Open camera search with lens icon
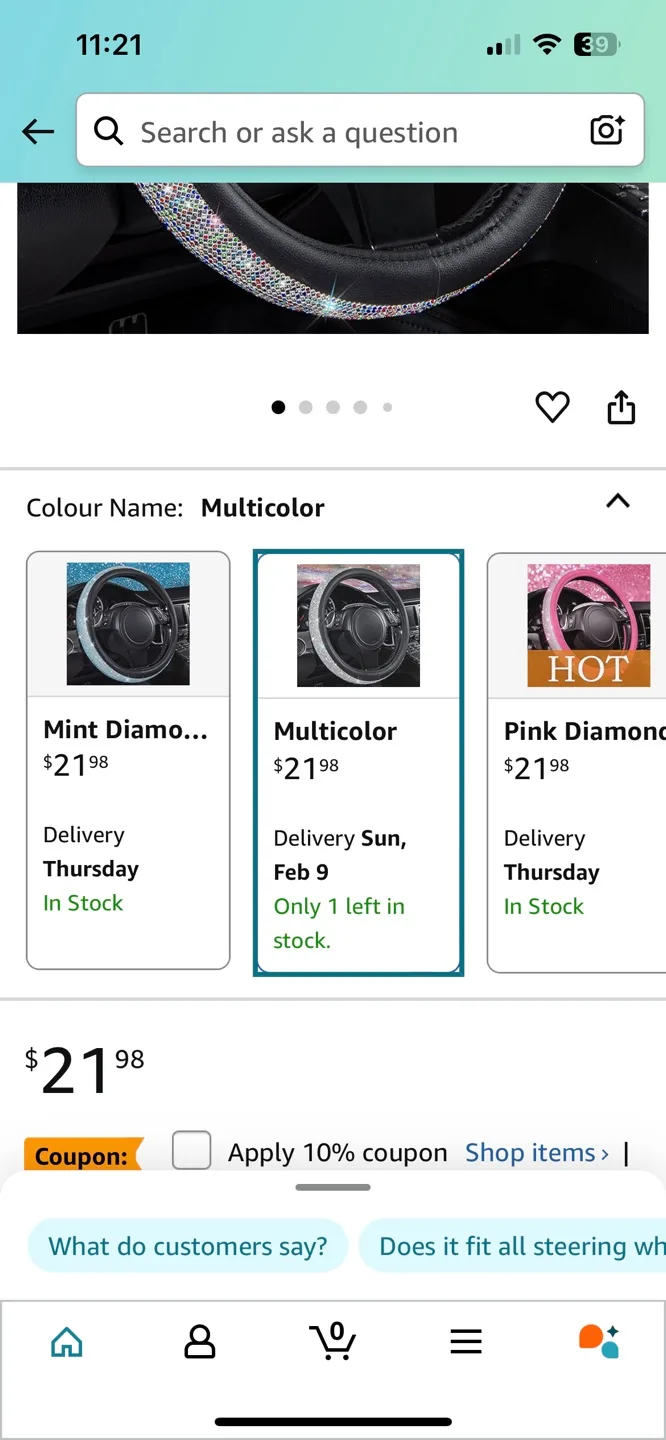 (x=607, y=131)
